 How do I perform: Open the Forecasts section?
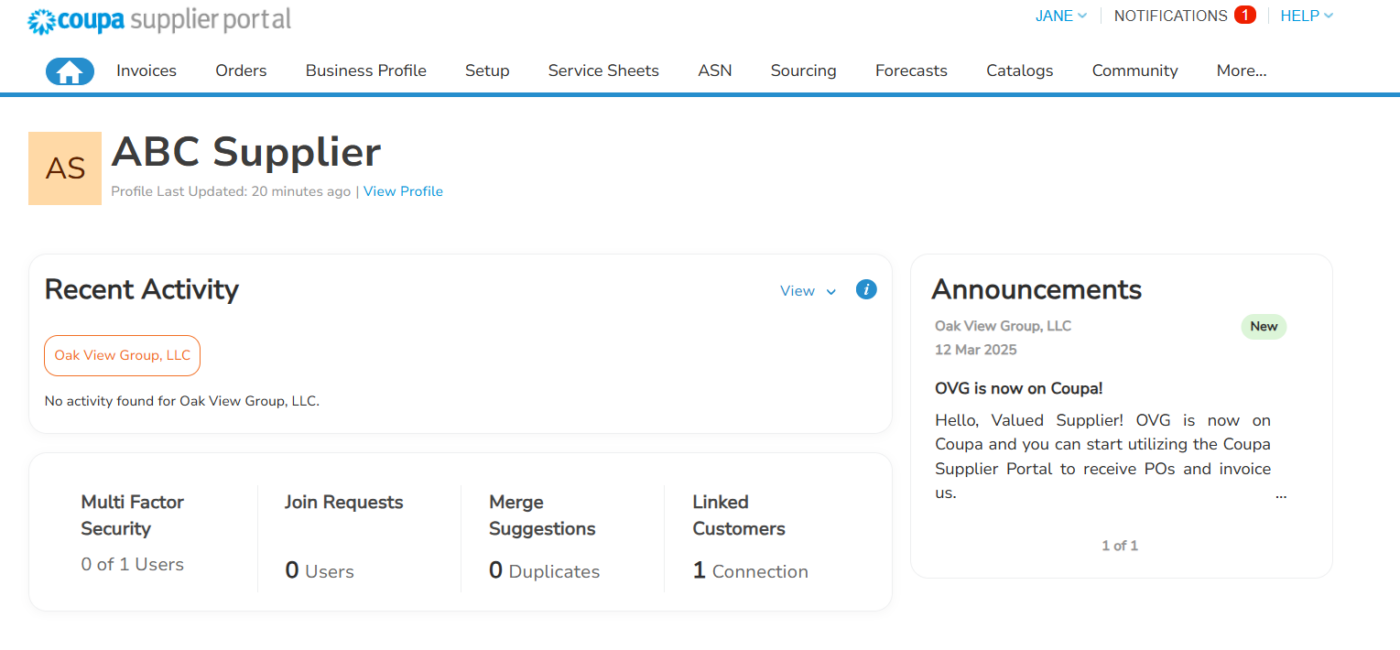pyautogui.click(x=910, y=70)
